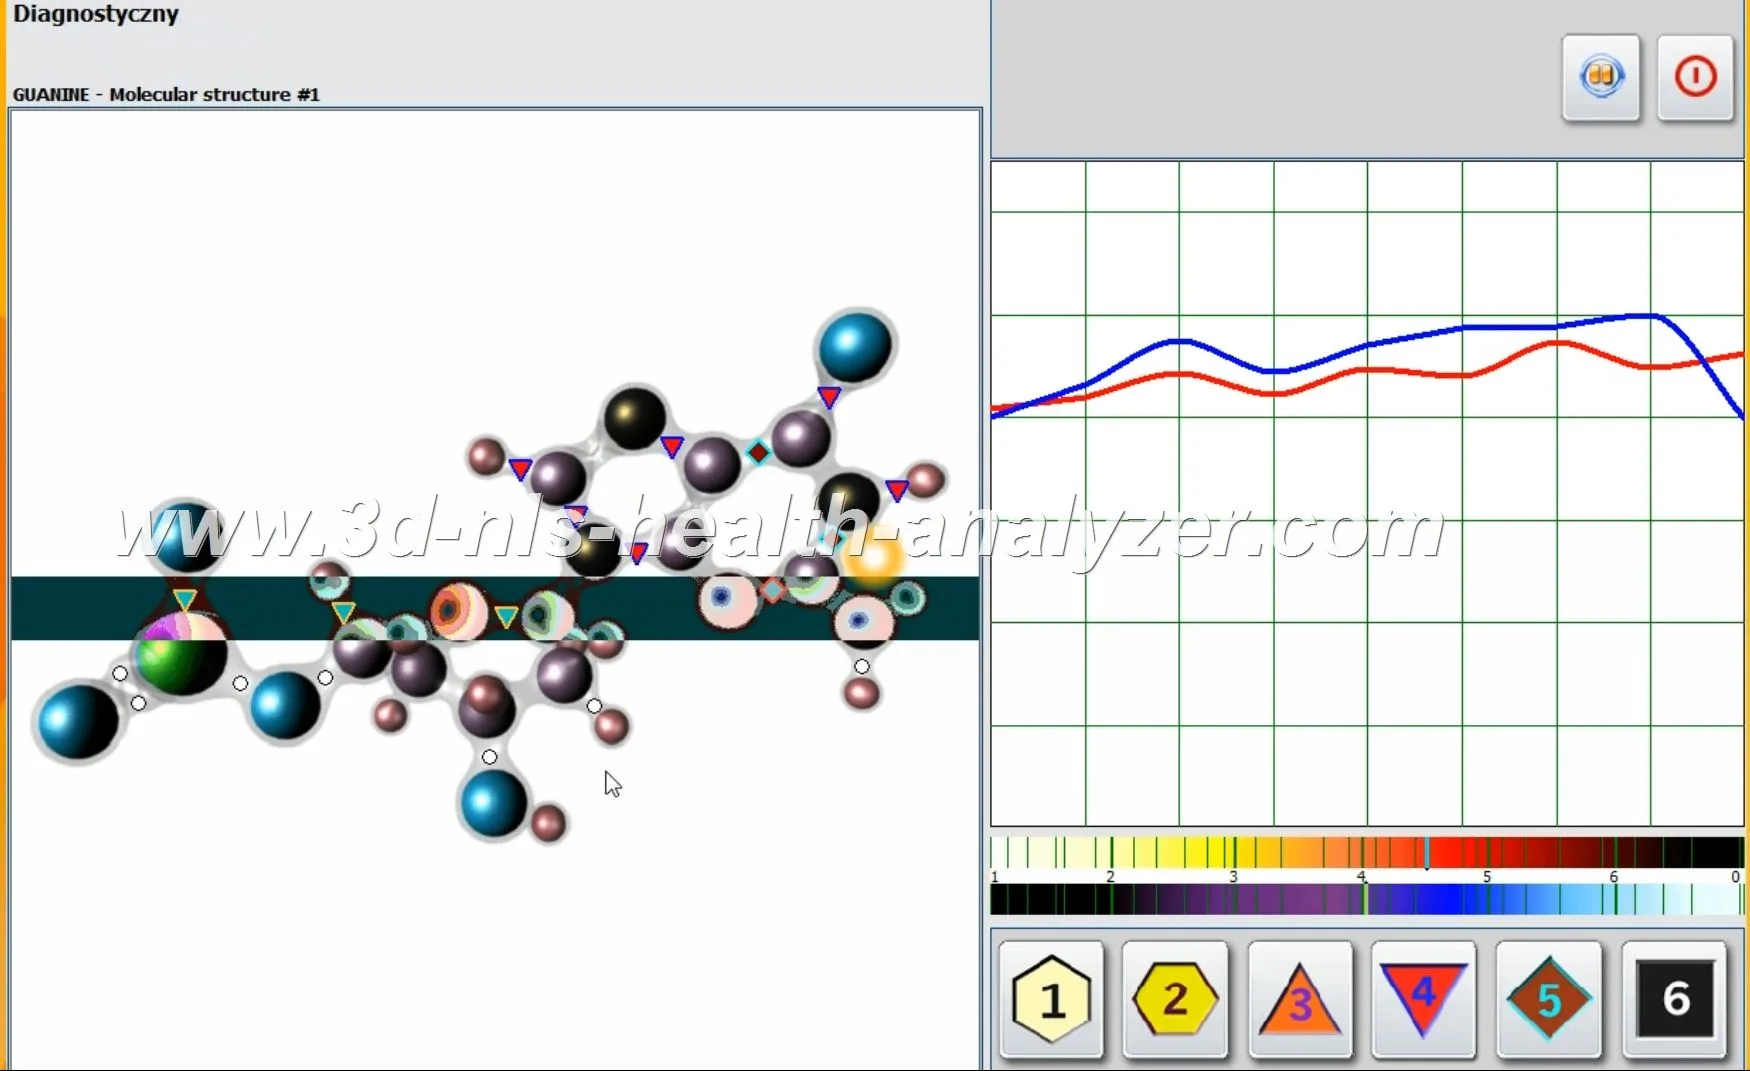The height and width of the screenshot is (1071, 1750).
Task: Select the red inverted triangle 4 button
Action: (x=1423, y=999)
